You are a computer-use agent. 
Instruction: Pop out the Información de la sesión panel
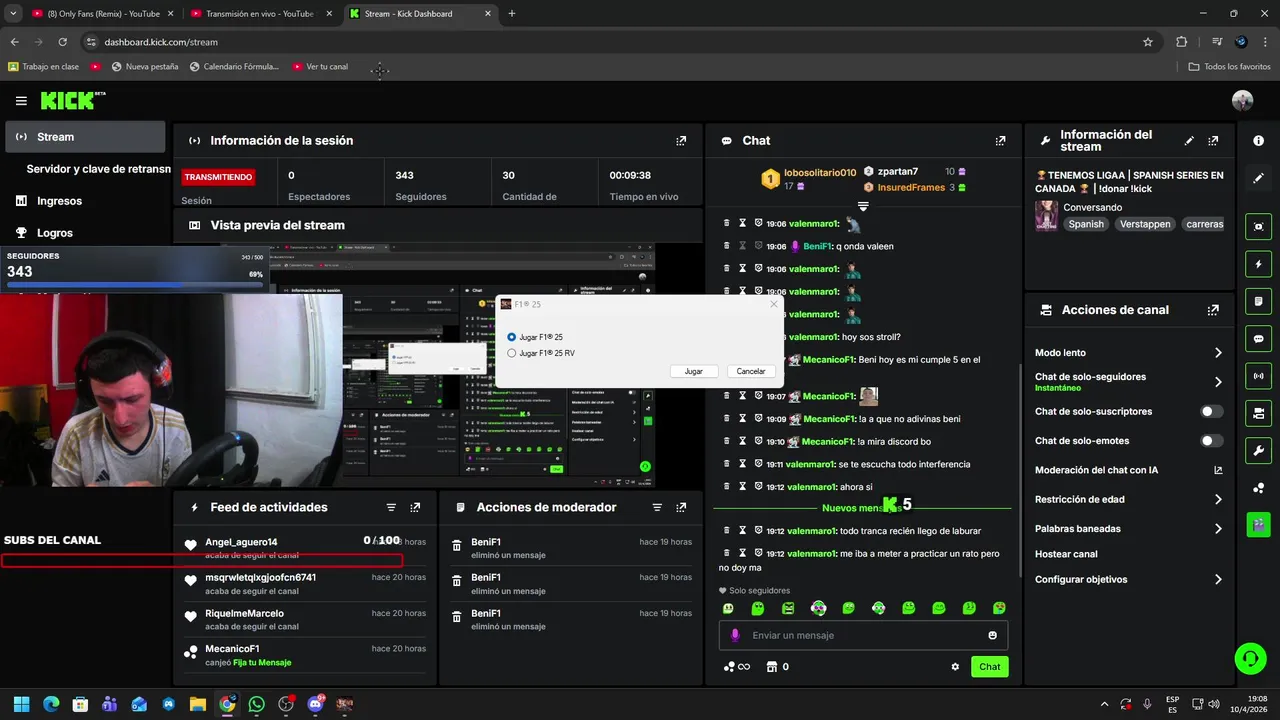coord(681,141)
